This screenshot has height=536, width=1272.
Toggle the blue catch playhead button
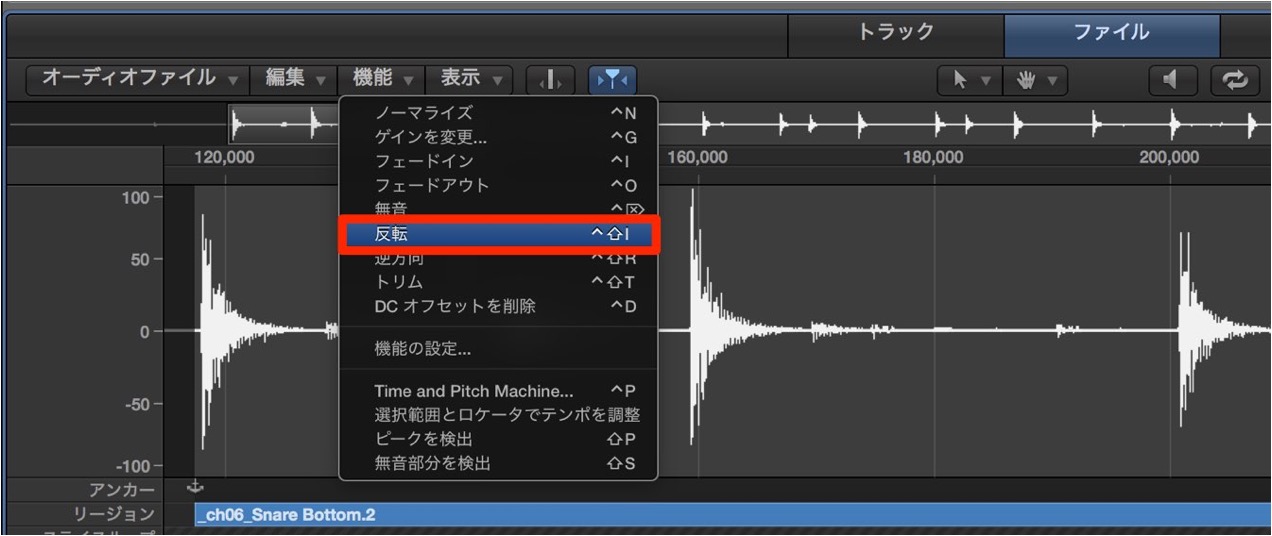[x=612, y=80]
